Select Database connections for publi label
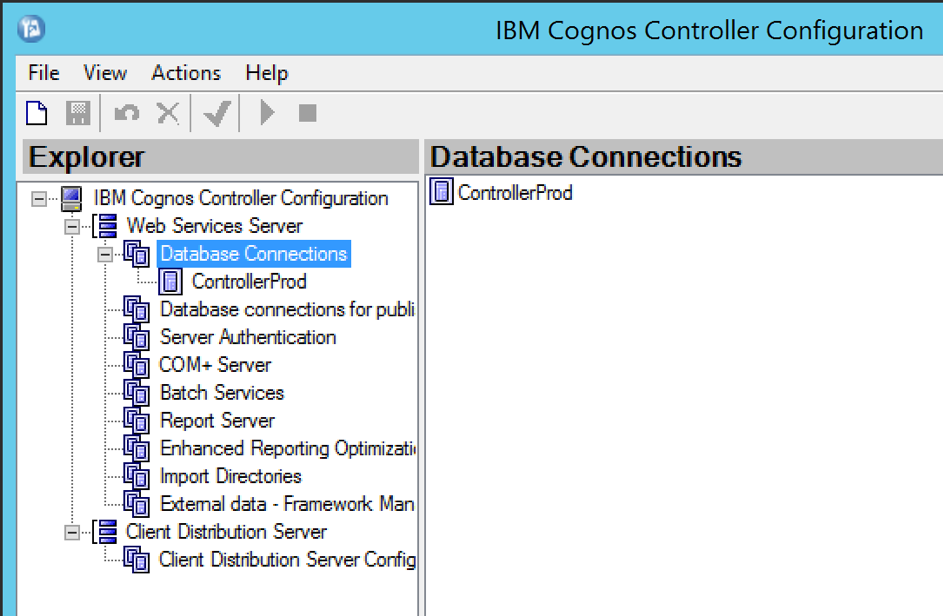The width and height of the screenshot is (943, 616). [287, 309]
